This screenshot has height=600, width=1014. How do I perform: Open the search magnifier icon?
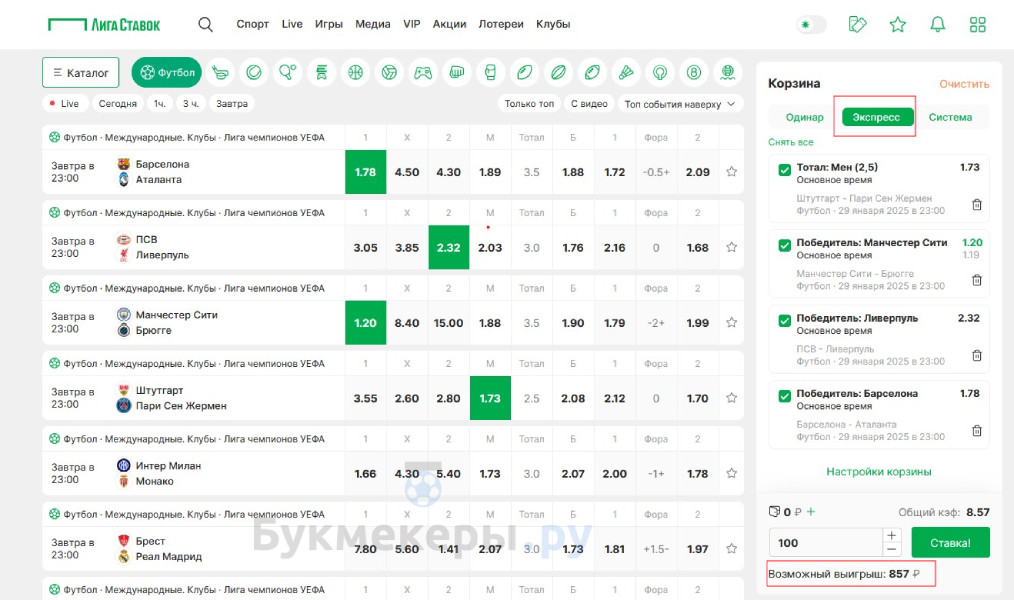coord(205,24)
